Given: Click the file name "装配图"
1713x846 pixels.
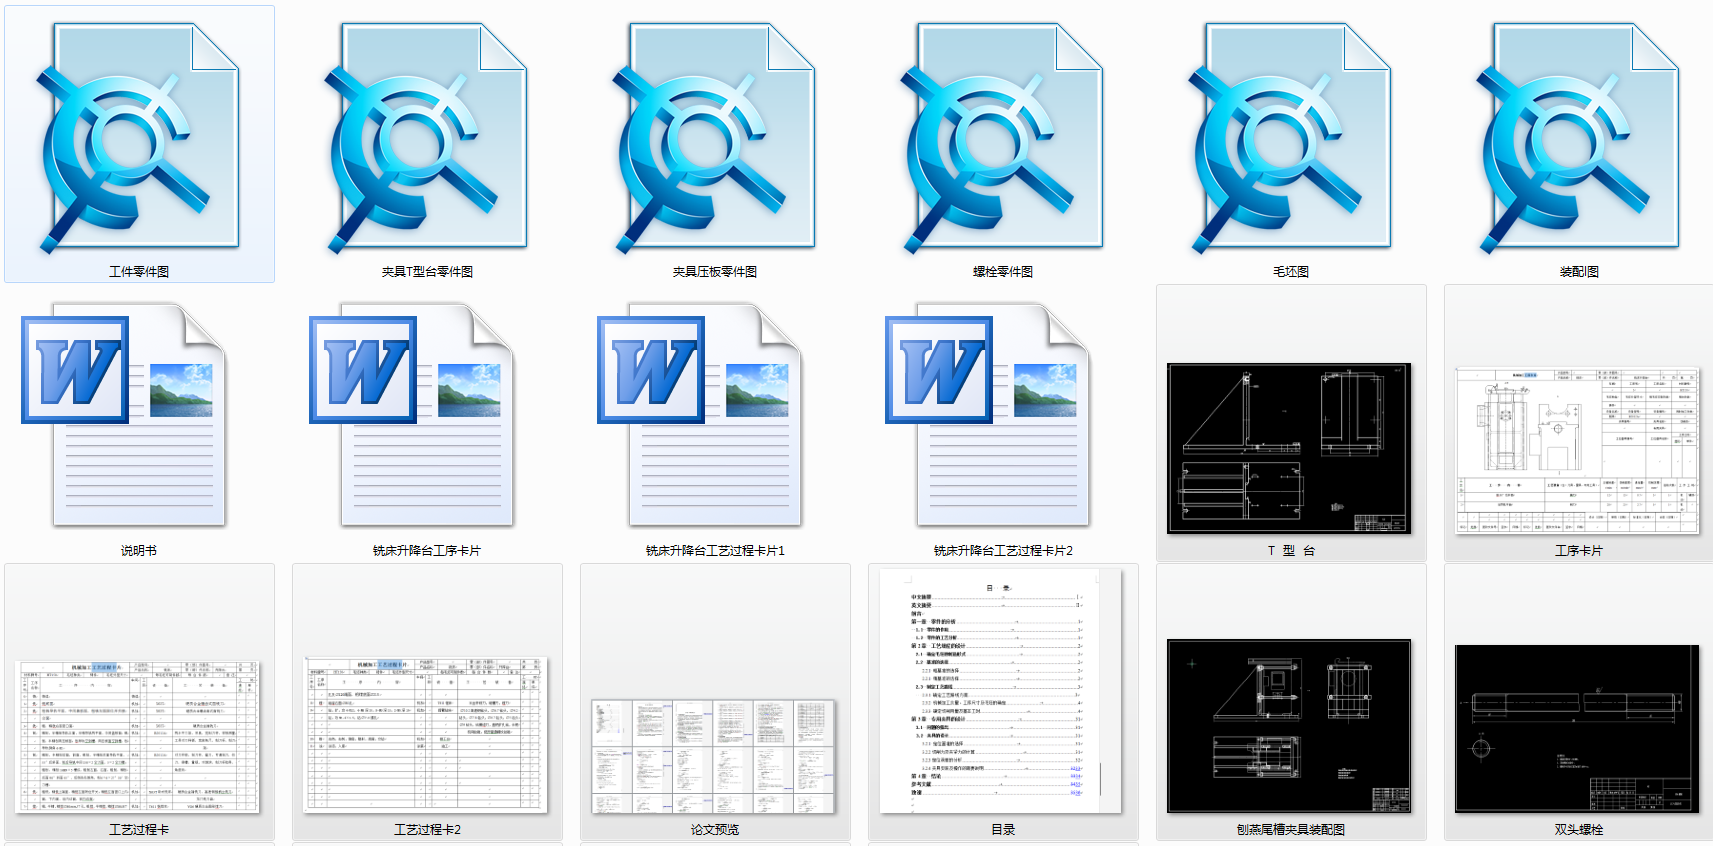Looking at the screenshot, I should point(1579,272).
